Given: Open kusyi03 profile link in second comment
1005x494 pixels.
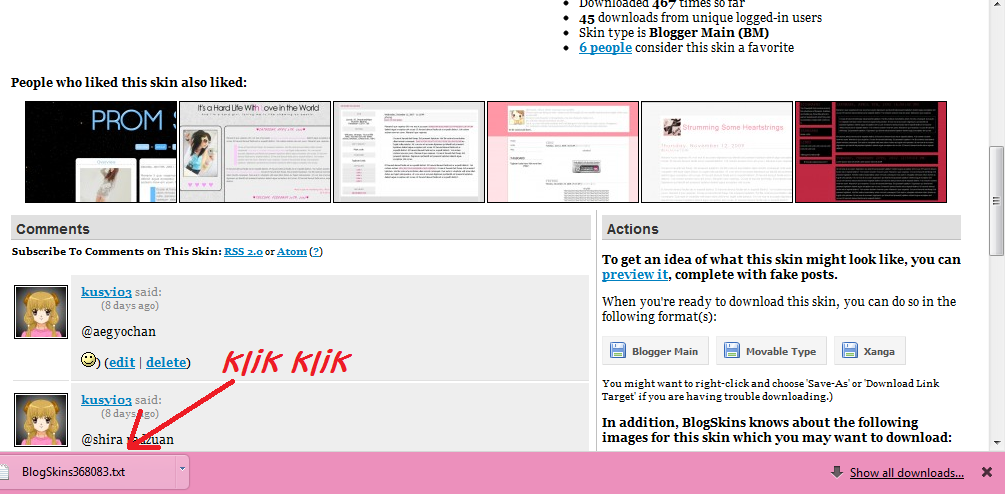Looking at the screenshot, I should click(106, 400).
